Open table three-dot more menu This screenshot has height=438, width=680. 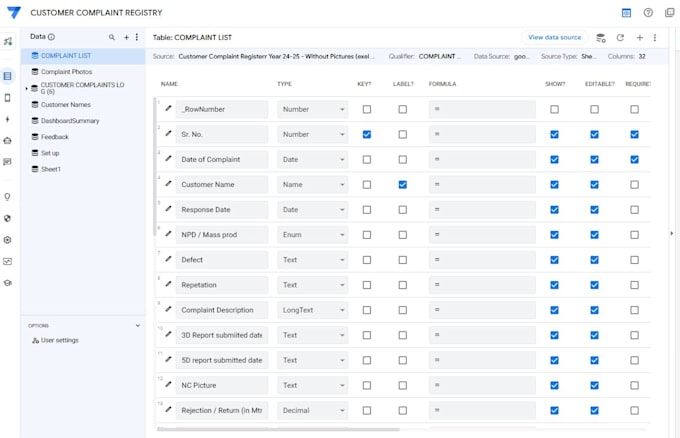point(655,38)
